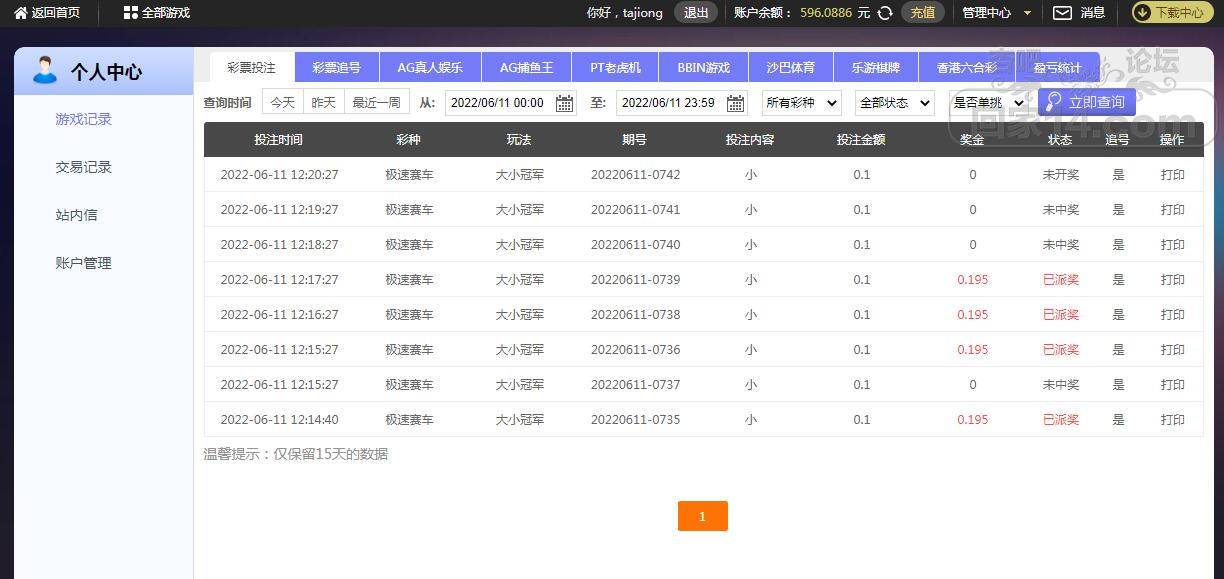Select the 最近一周 quick time filter

point(376,102)
